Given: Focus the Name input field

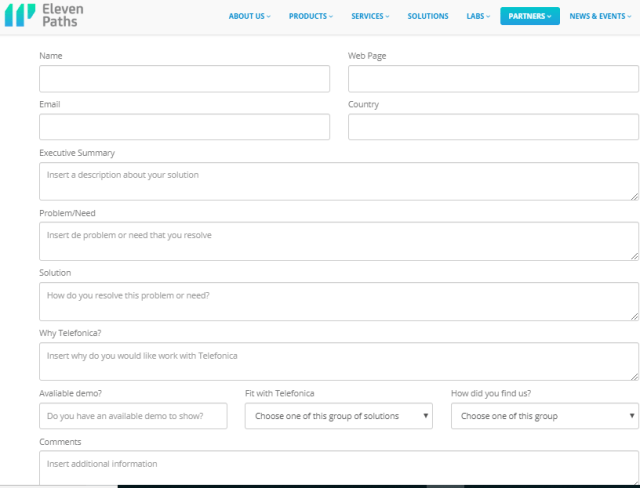Looking at the screenshot, I should click(184, 79).
